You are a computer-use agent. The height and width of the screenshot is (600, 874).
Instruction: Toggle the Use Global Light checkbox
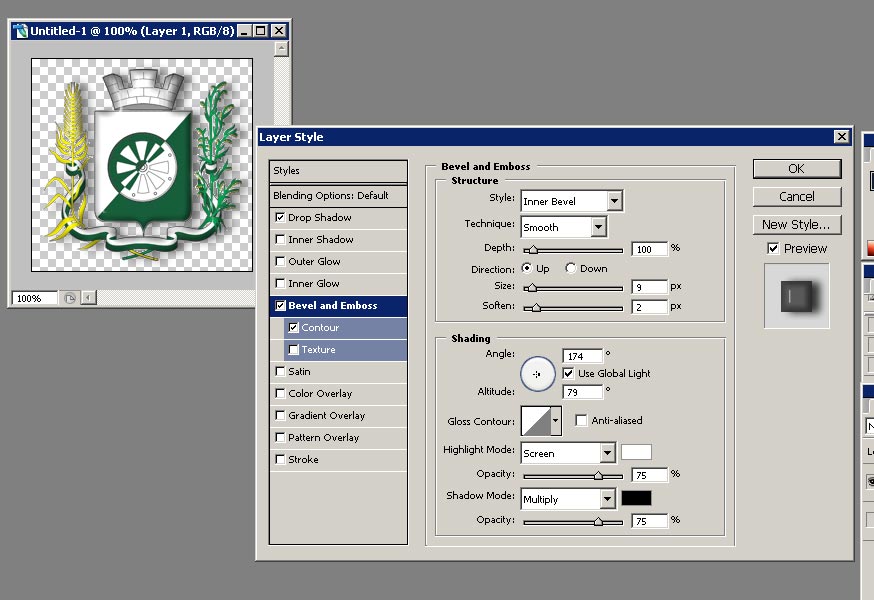[x=568, y=373]
